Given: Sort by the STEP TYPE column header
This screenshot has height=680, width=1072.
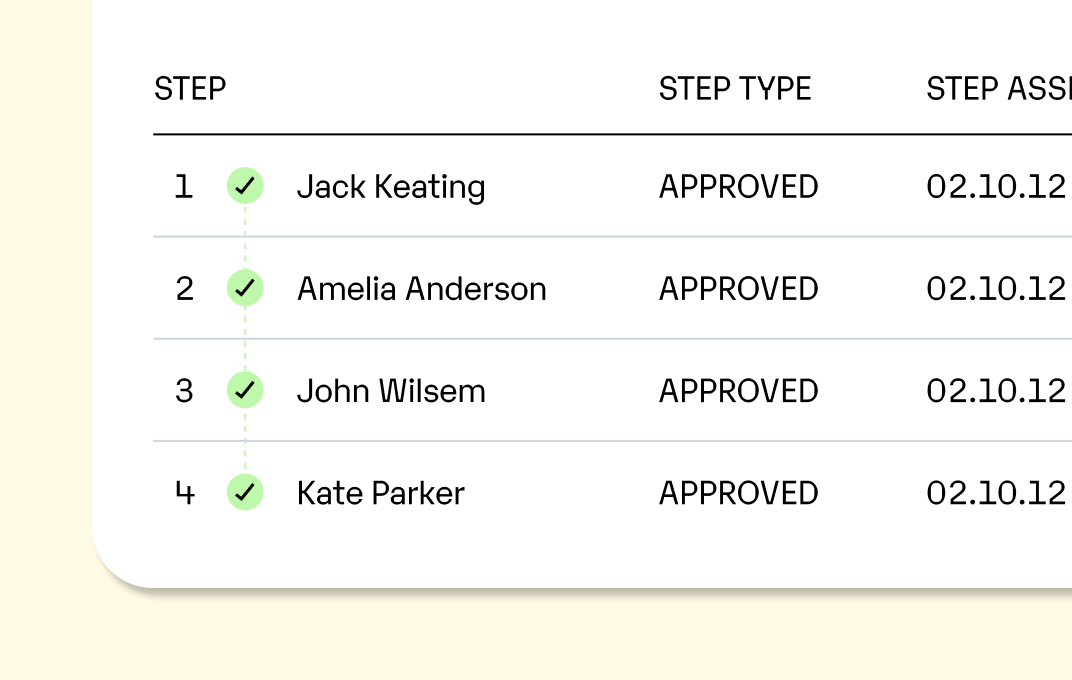Looking at the screenshot, I should click(x=735, y=89).
